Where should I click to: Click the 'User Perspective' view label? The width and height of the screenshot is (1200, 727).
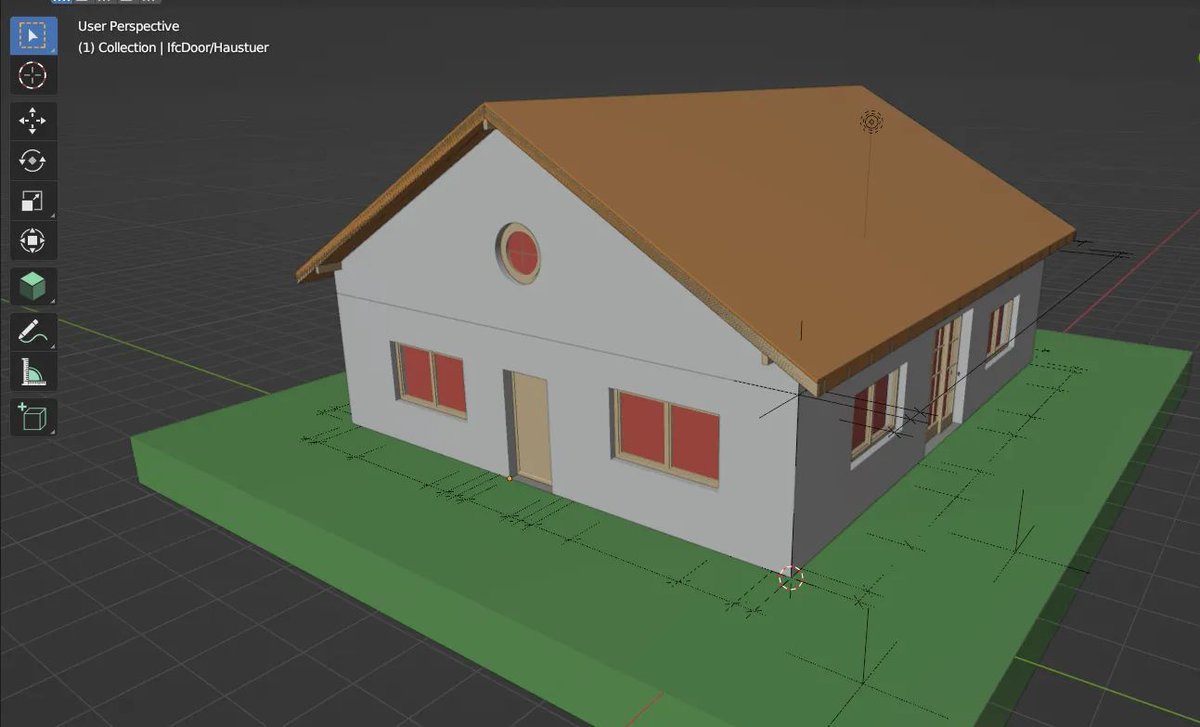coord(129,27)
